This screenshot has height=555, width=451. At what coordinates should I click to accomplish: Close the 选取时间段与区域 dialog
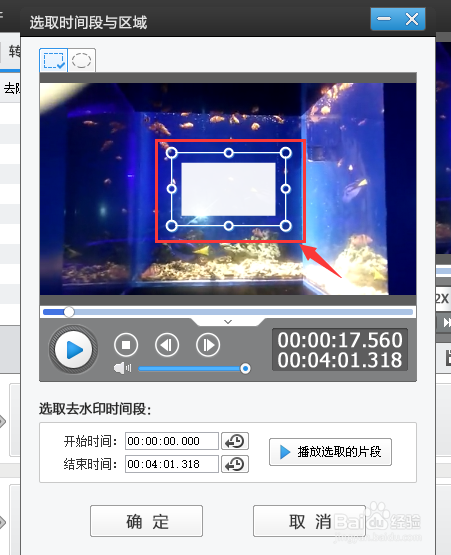412,19
